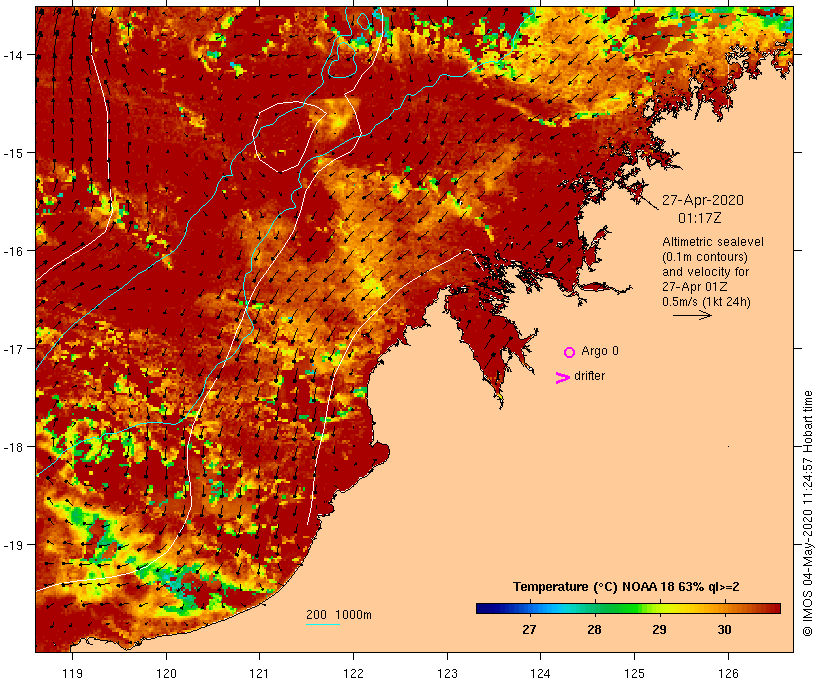The image size is (820, 680).
Task: Click the temperature color bar at 27
Action: click(x=529, y=608)
